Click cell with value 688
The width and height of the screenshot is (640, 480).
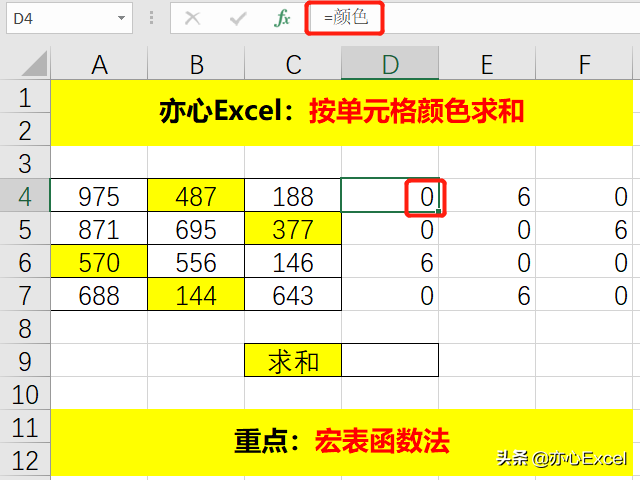(99, 294)
